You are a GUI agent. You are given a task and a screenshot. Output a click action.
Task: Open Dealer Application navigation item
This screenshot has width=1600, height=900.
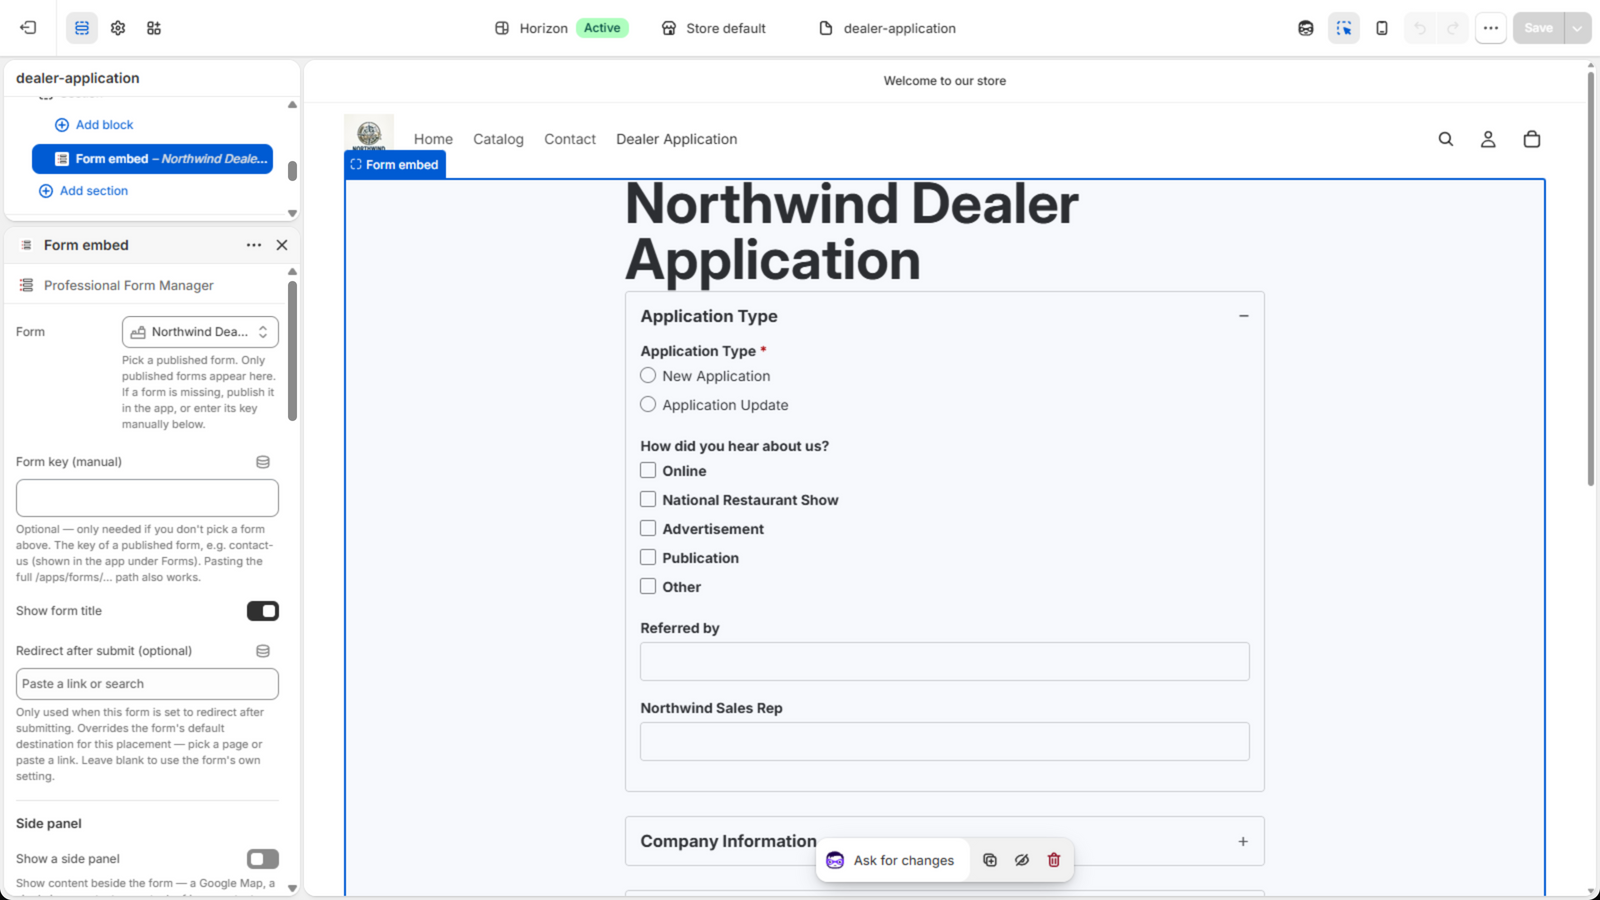coord(677,139)
